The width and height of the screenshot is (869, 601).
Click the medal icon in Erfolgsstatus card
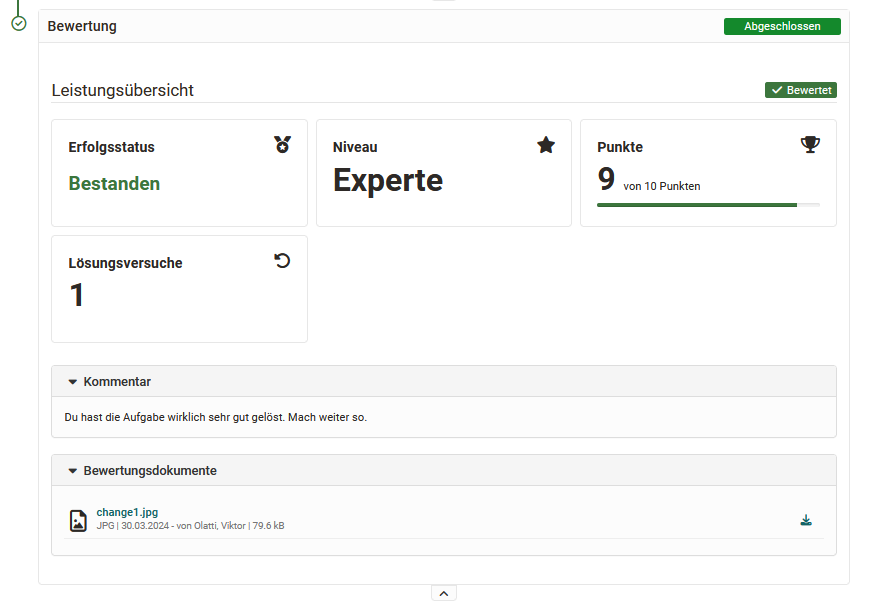pos(282,145)
